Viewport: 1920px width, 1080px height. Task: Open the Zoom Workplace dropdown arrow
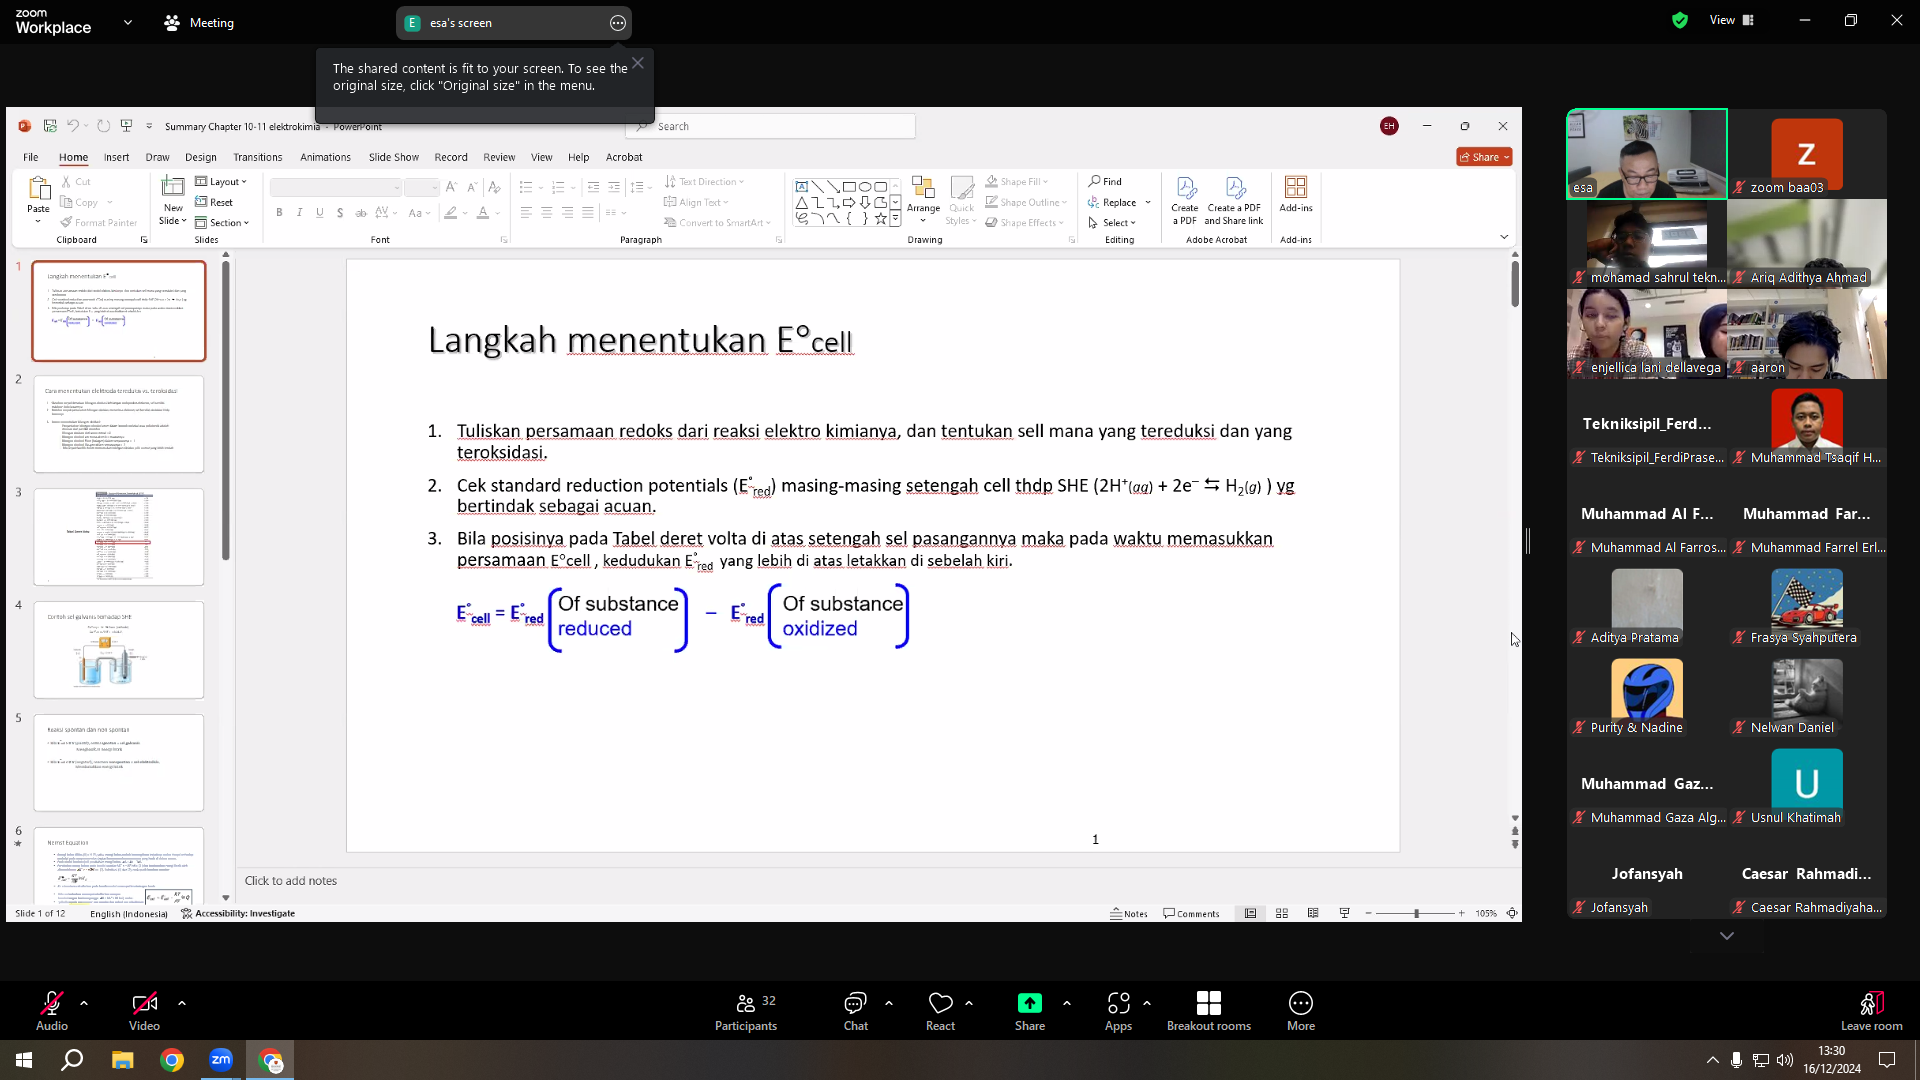[x=128, y=22]
